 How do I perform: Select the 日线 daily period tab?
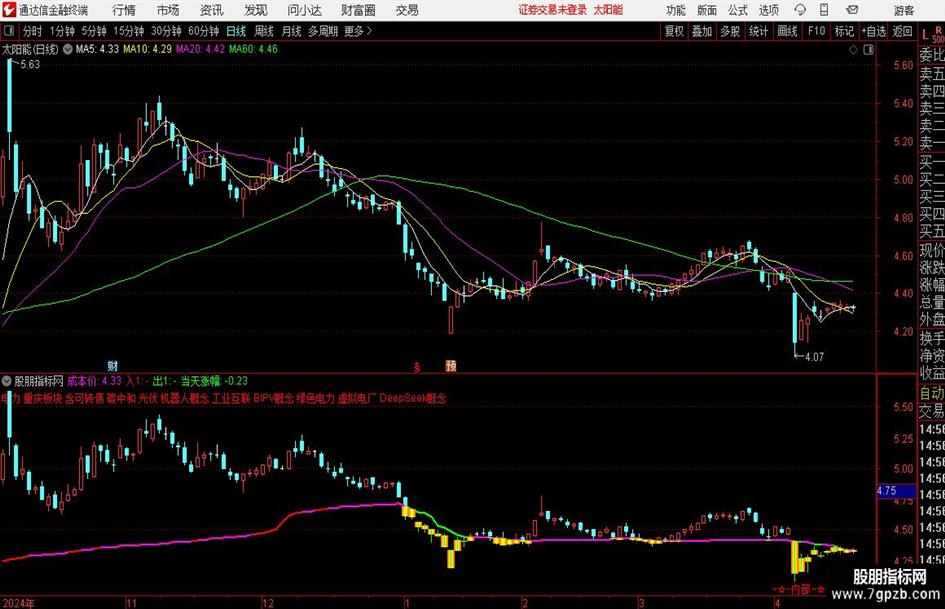click(236, 31)
